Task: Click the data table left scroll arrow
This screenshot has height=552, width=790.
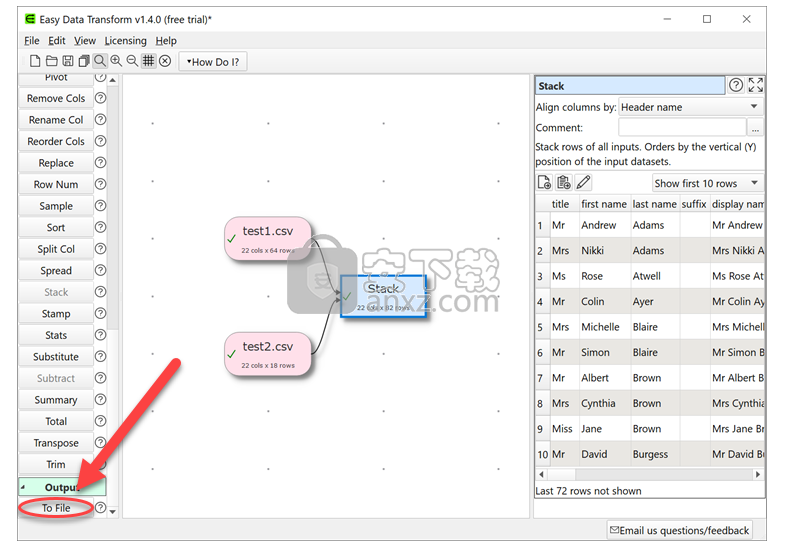Action: coord(542,474)
